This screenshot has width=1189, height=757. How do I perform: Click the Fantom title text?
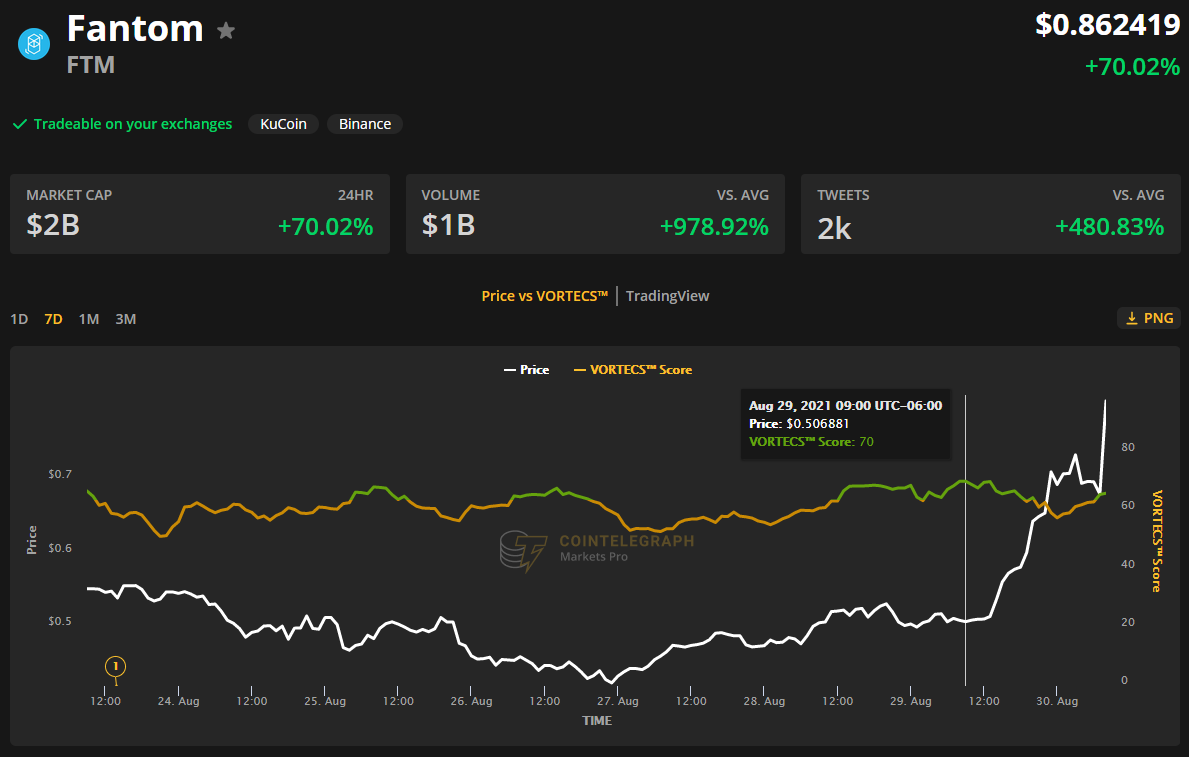click(135, 30)
